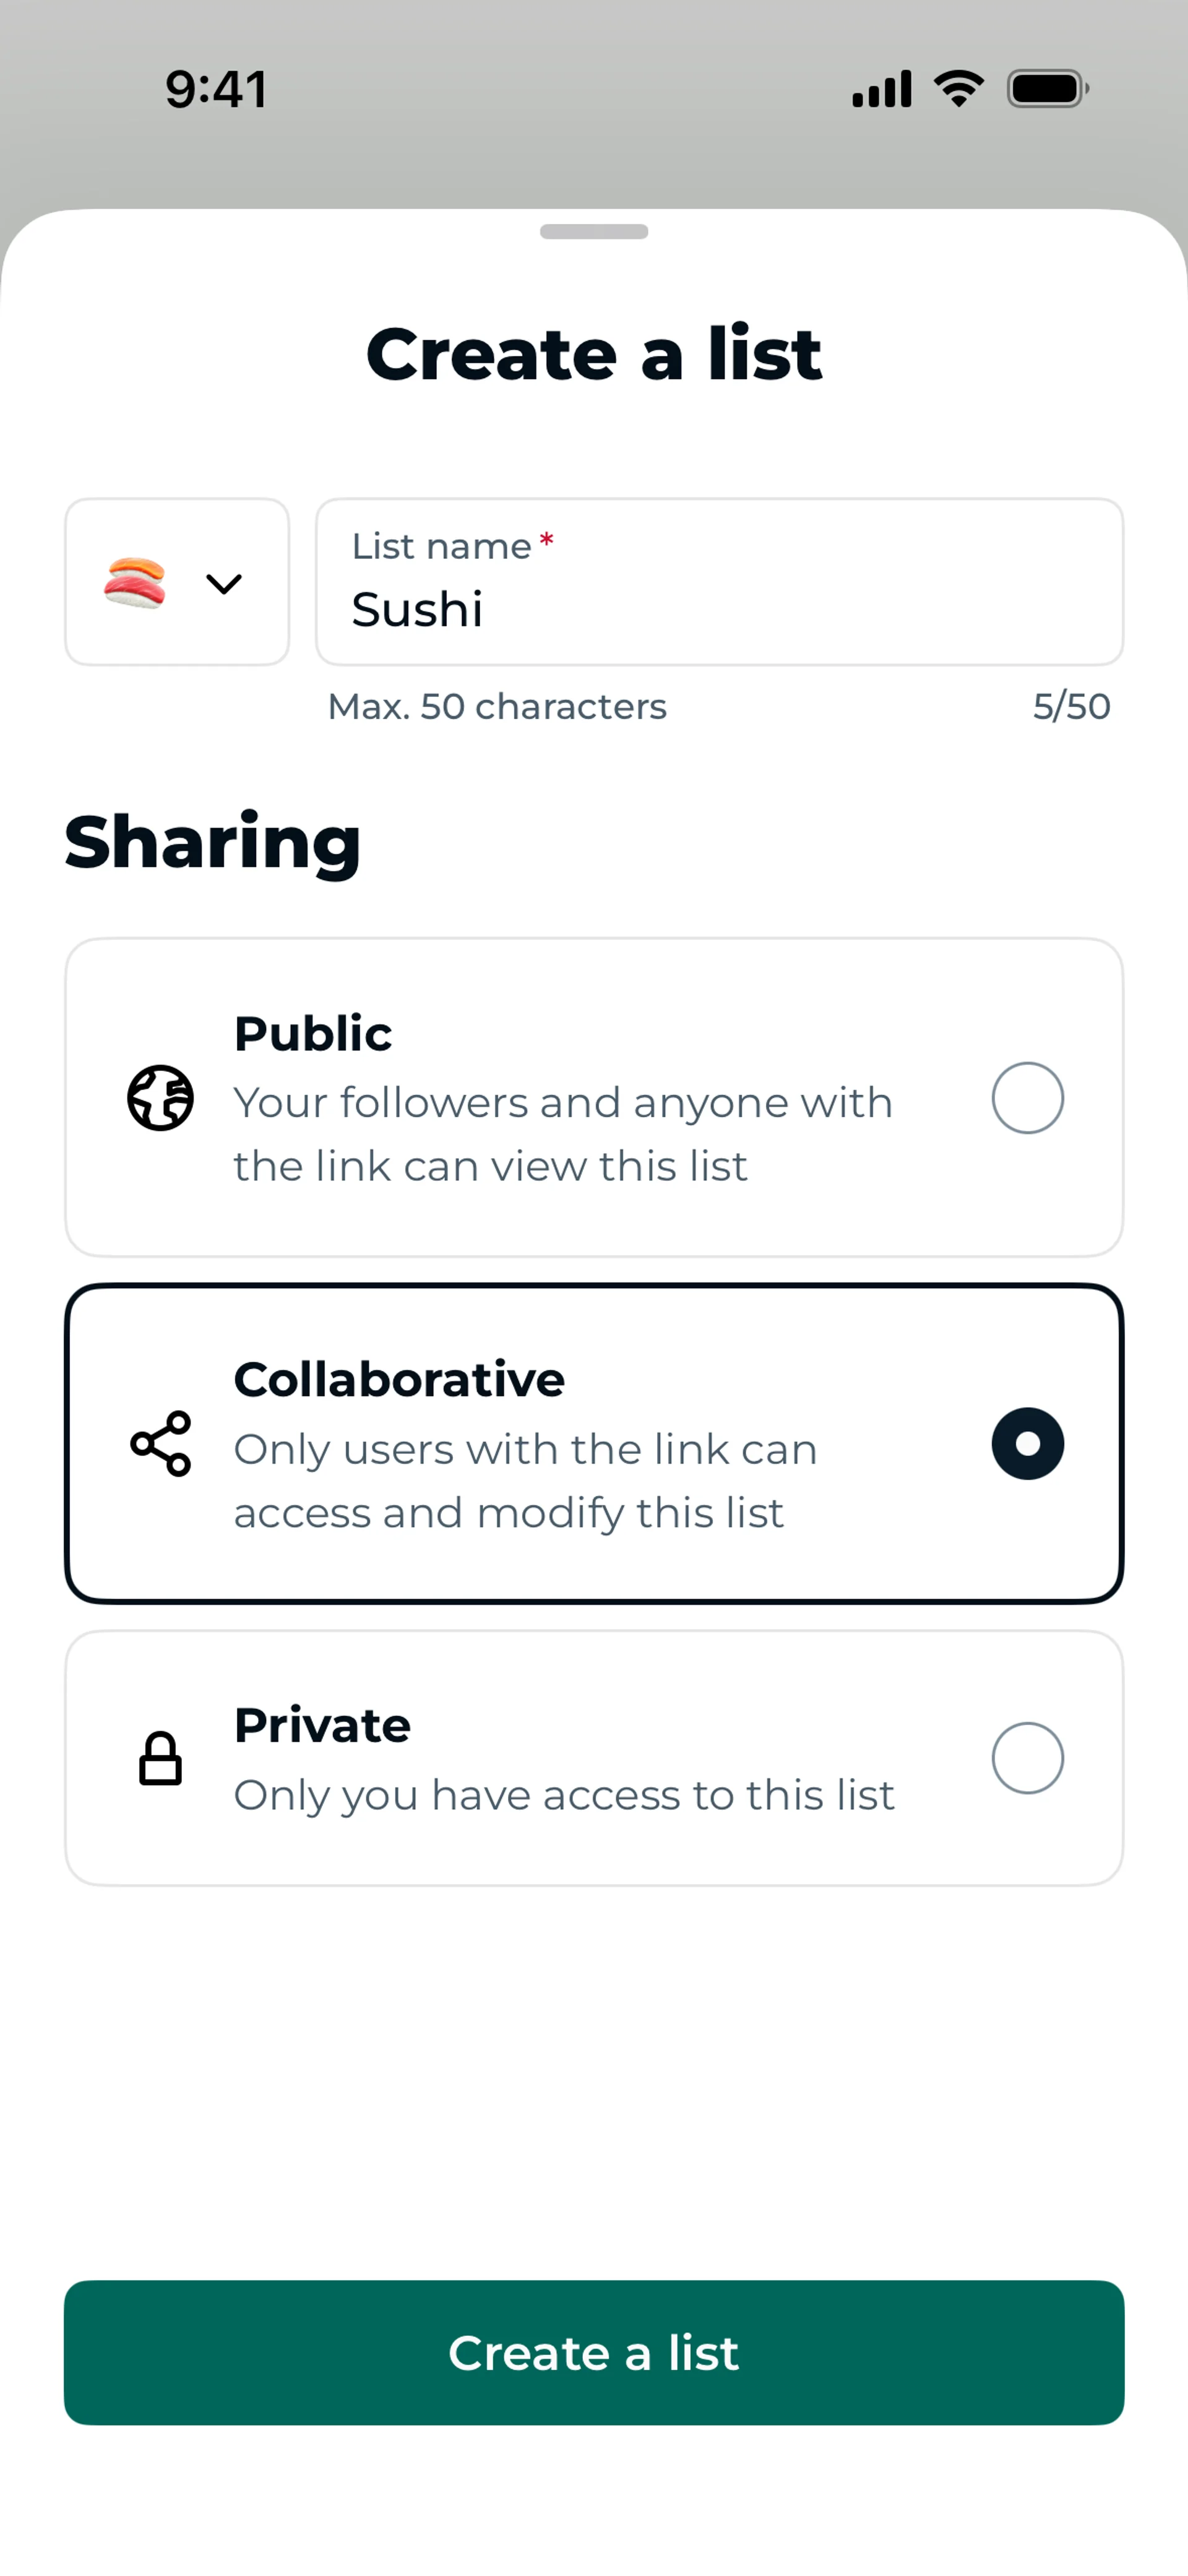Tap the battery status icon
The width and height of the screenshot is (1188, 2576).
pos(1047,89)
